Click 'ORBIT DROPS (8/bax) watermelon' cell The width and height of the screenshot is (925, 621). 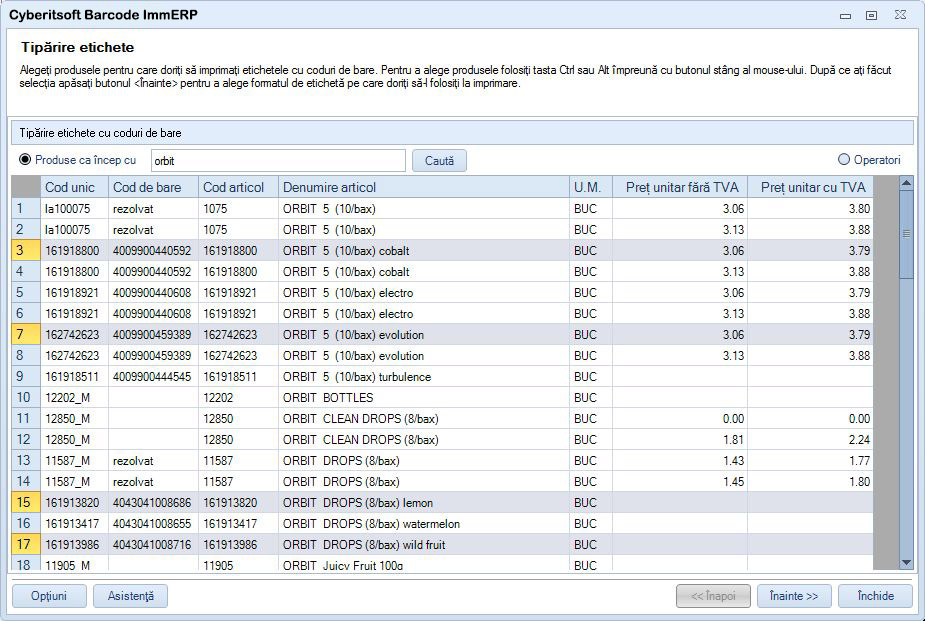[424, 524]
